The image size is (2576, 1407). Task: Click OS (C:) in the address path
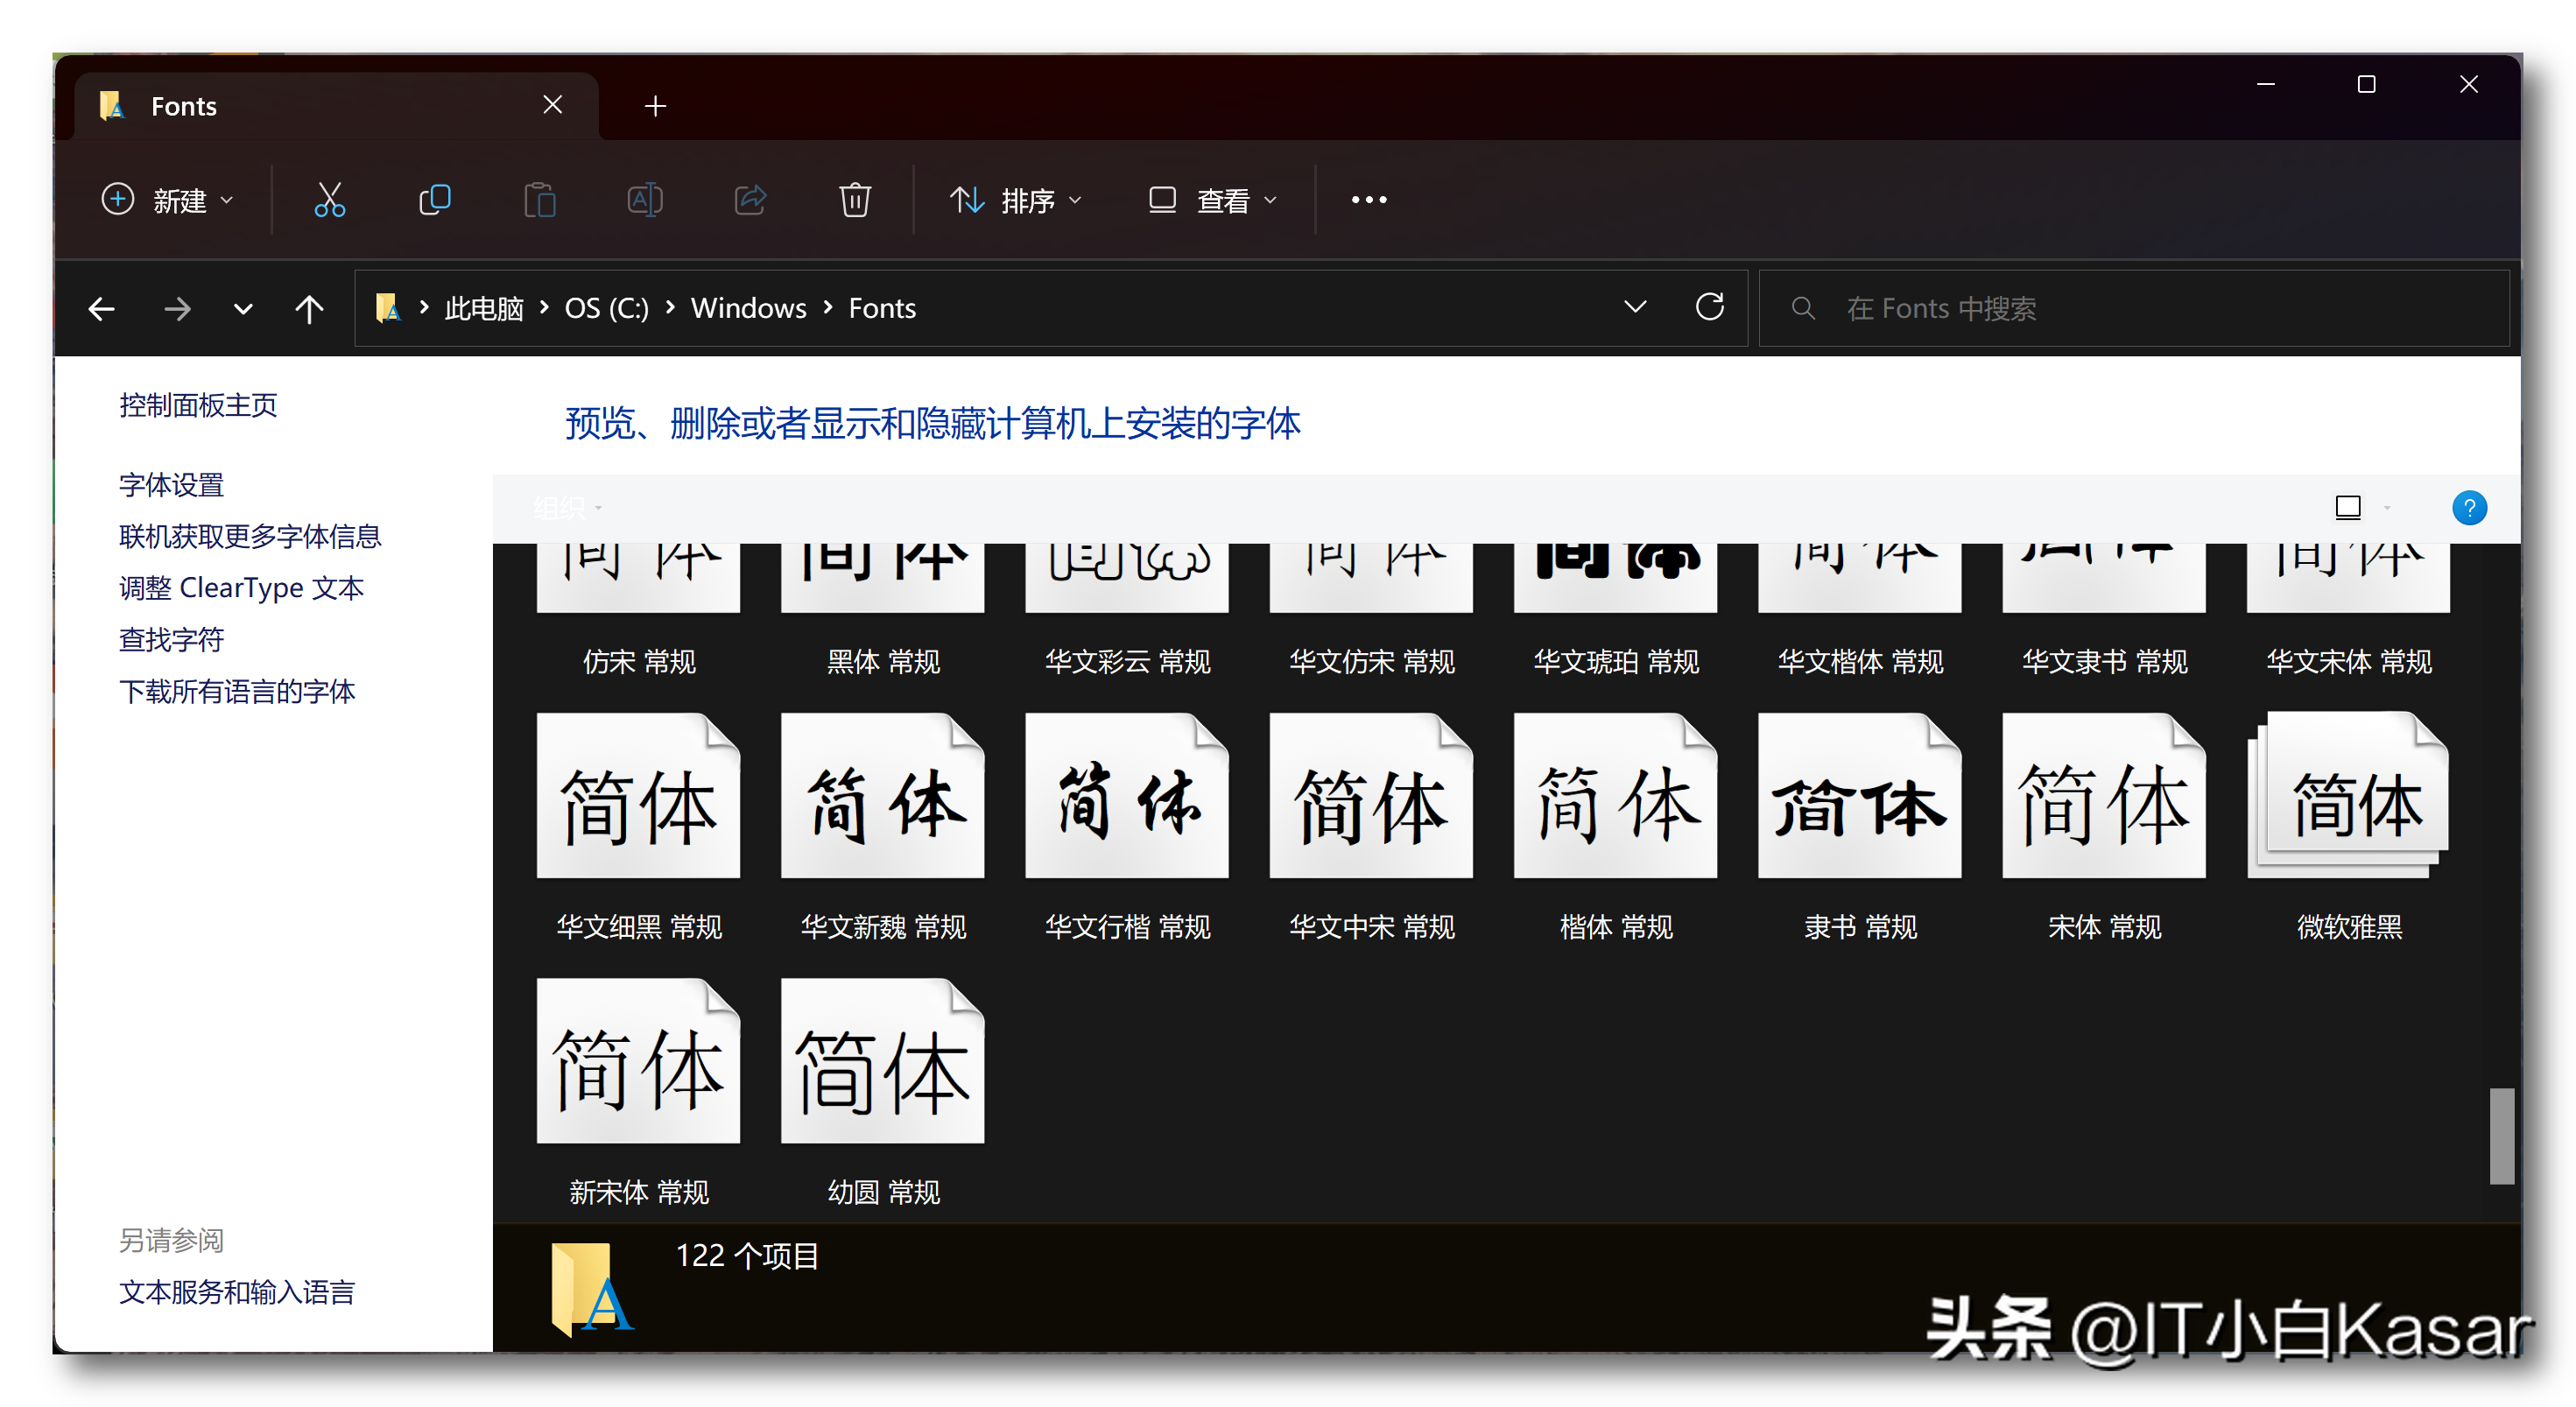point(606,308)
